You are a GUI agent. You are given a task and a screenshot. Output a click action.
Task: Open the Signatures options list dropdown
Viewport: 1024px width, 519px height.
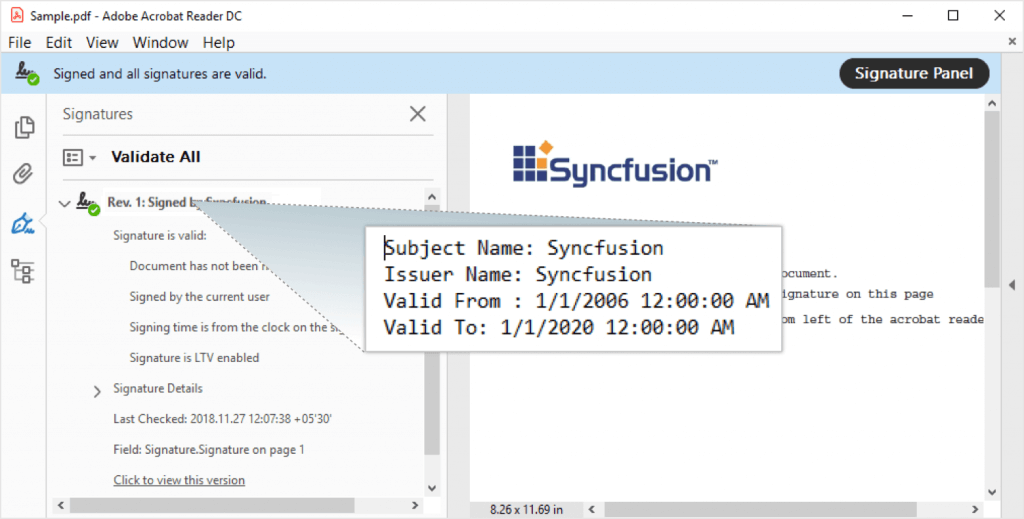80,157
